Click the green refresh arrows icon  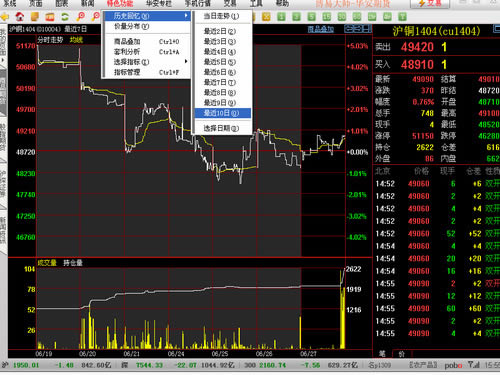65,16
